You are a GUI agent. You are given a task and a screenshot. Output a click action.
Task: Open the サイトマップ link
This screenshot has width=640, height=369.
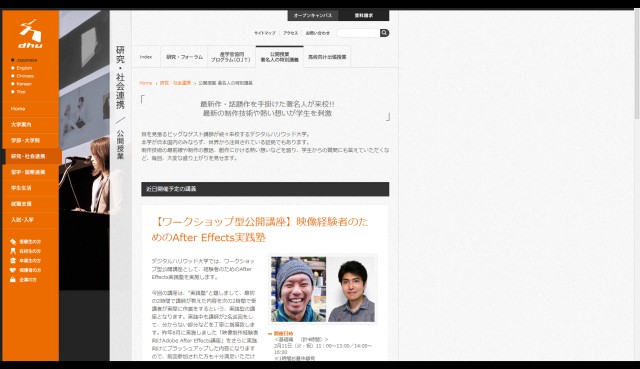pyautogui.click(x=265, y=33)
